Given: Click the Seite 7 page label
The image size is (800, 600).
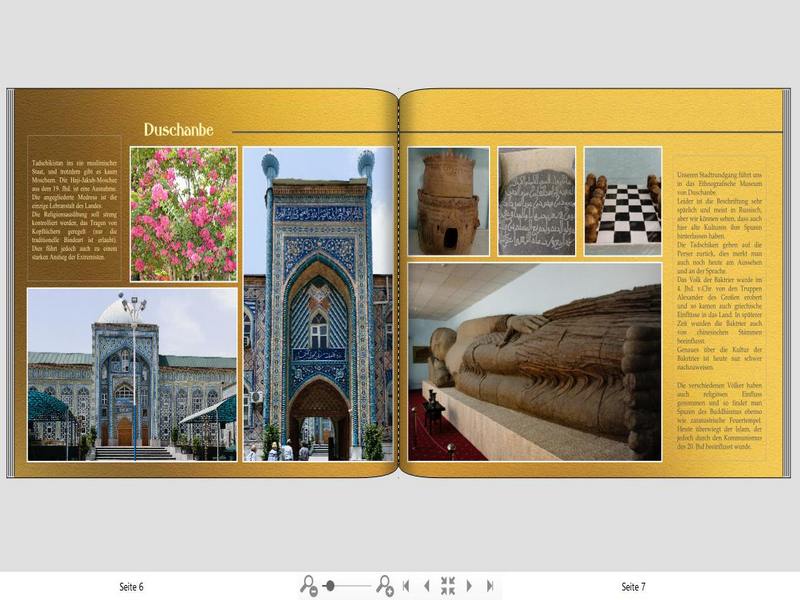Looking at the screenshot, I should coord(633,587).
